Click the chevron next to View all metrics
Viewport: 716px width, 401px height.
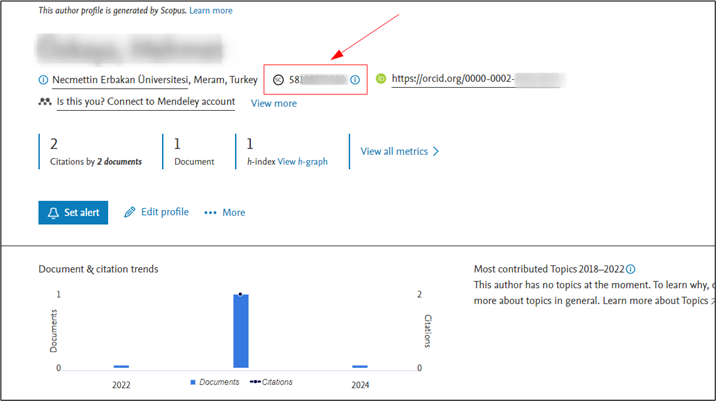click(x=436, y=152)
